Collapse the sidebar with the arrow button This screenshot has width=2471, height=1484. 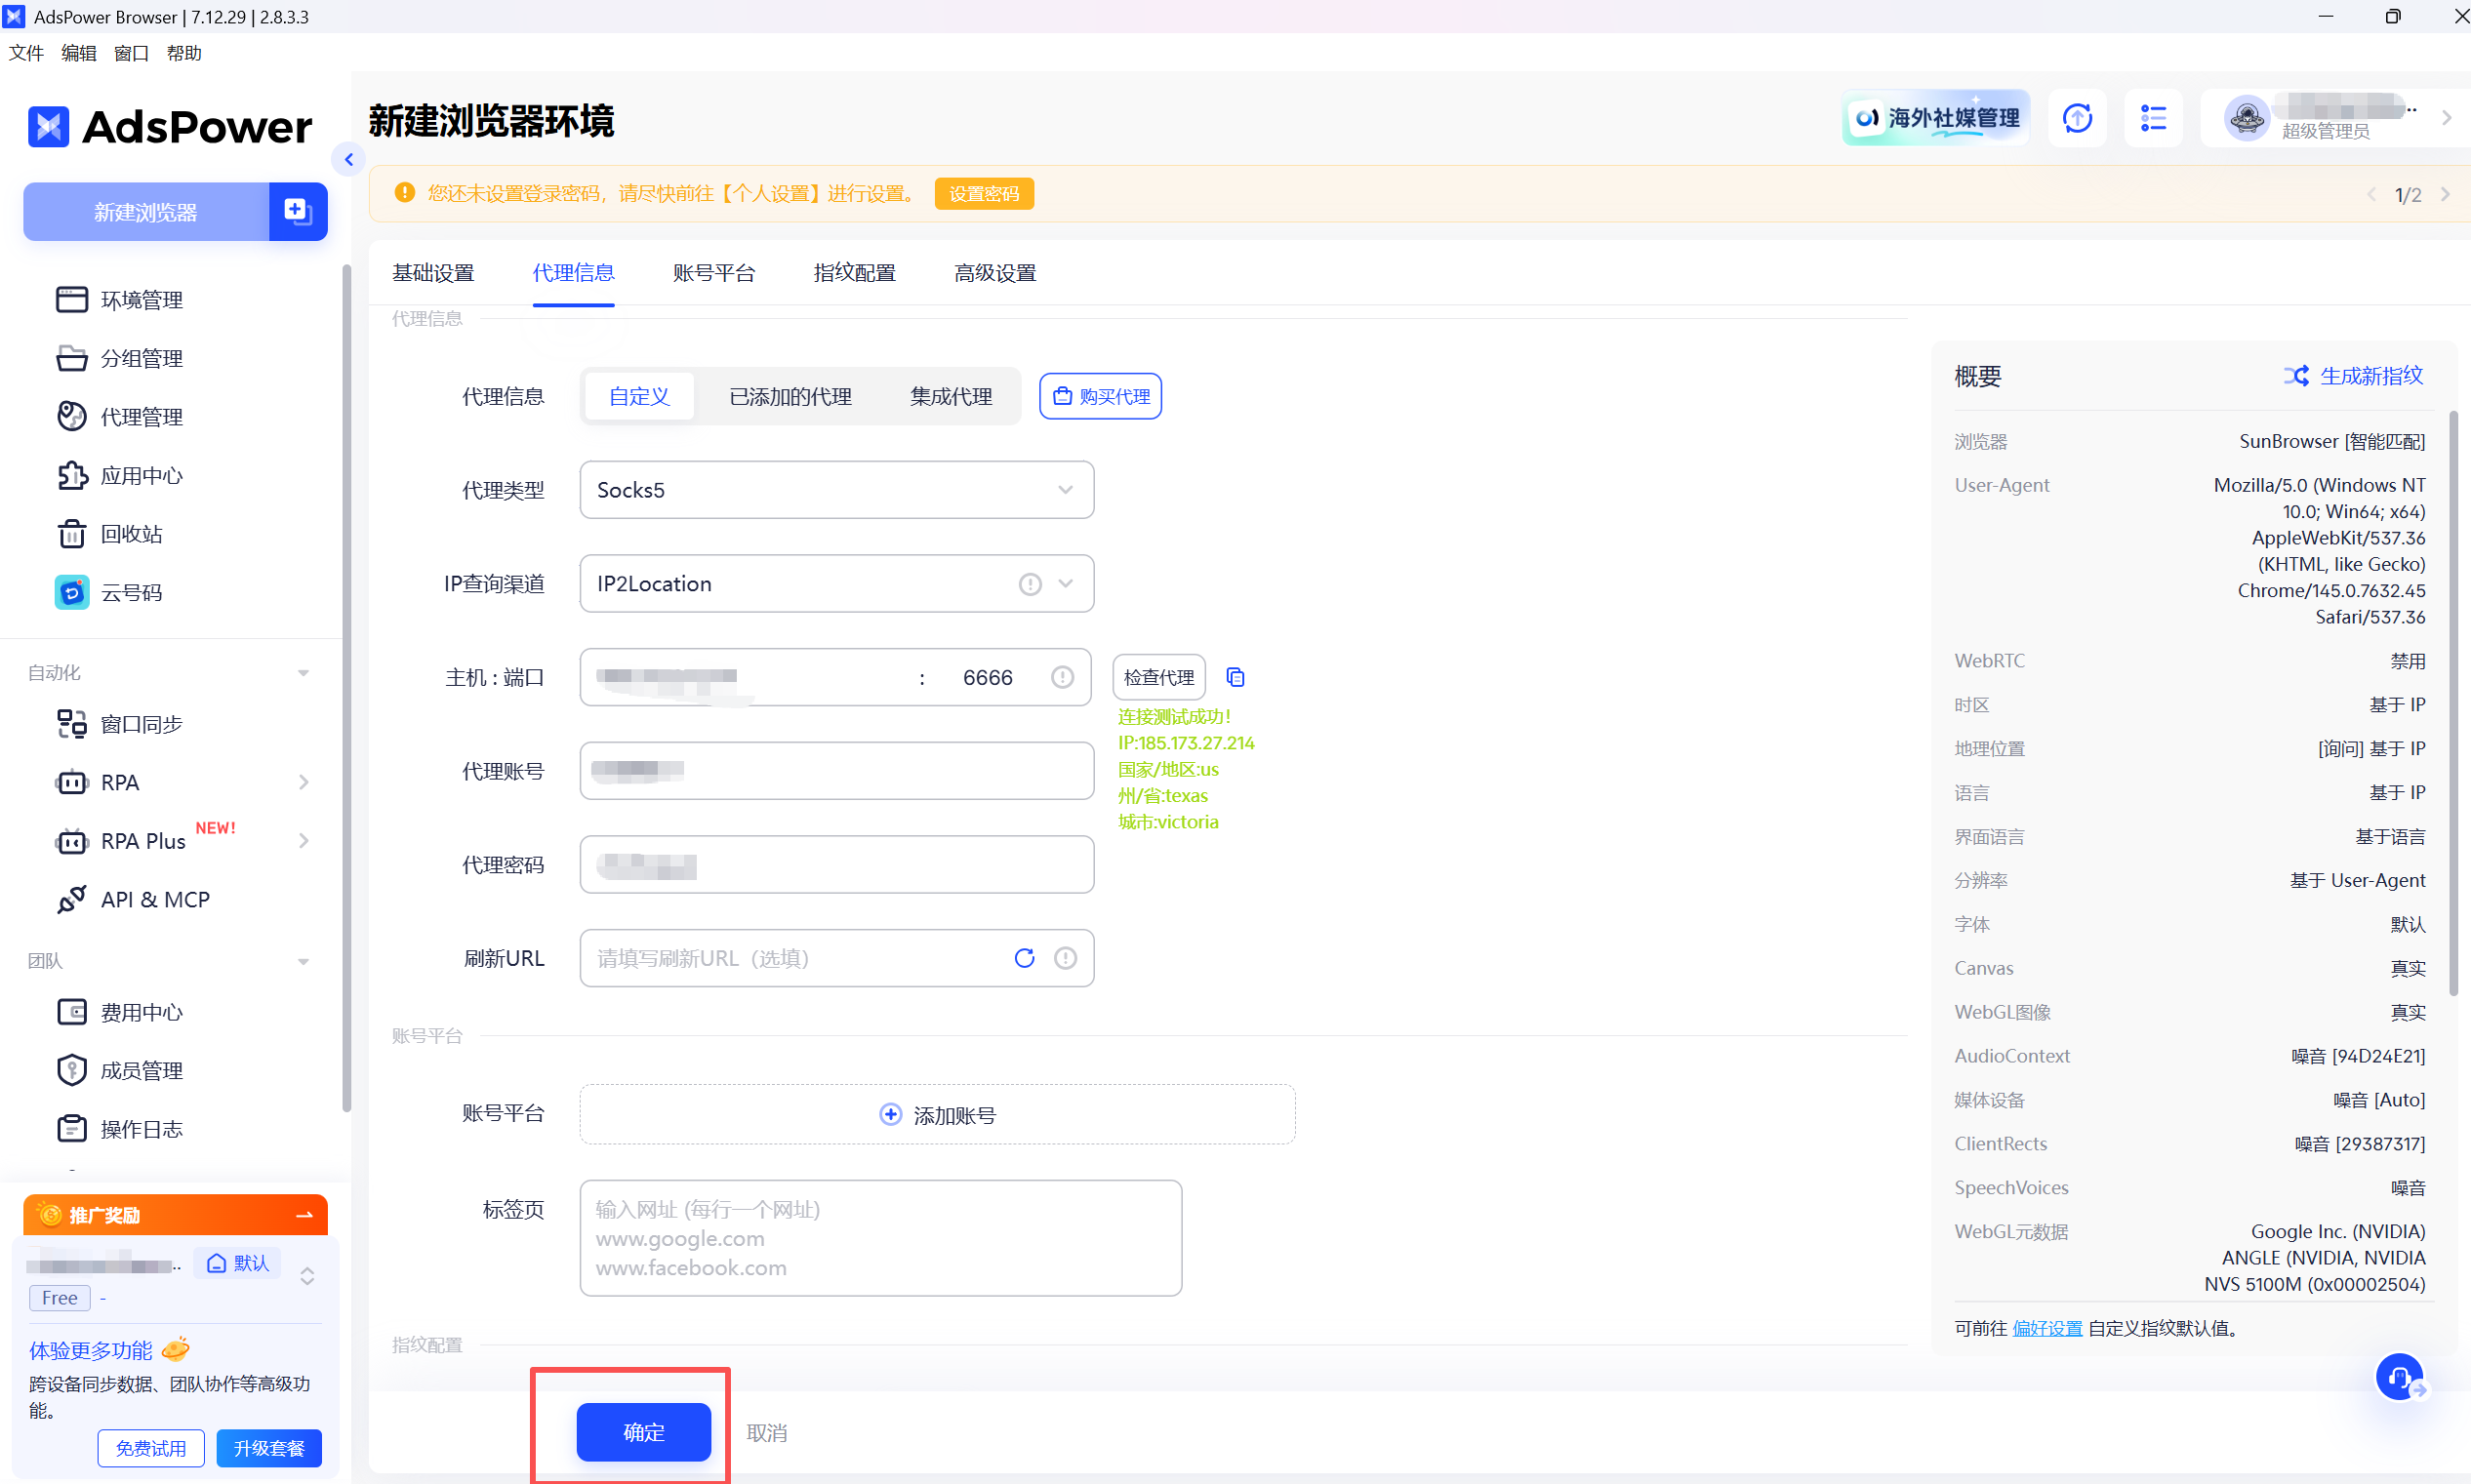pos(349,159)
